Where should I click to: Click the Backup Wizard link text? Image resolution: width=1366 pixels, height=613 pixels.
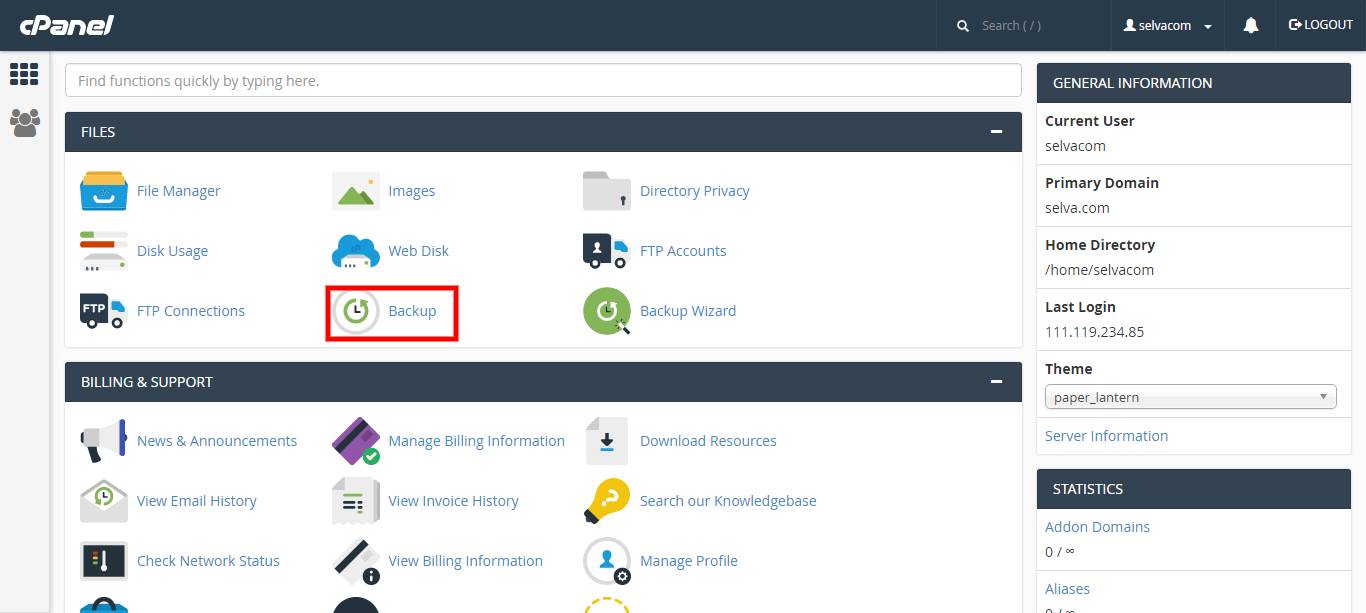pos(688,311)
